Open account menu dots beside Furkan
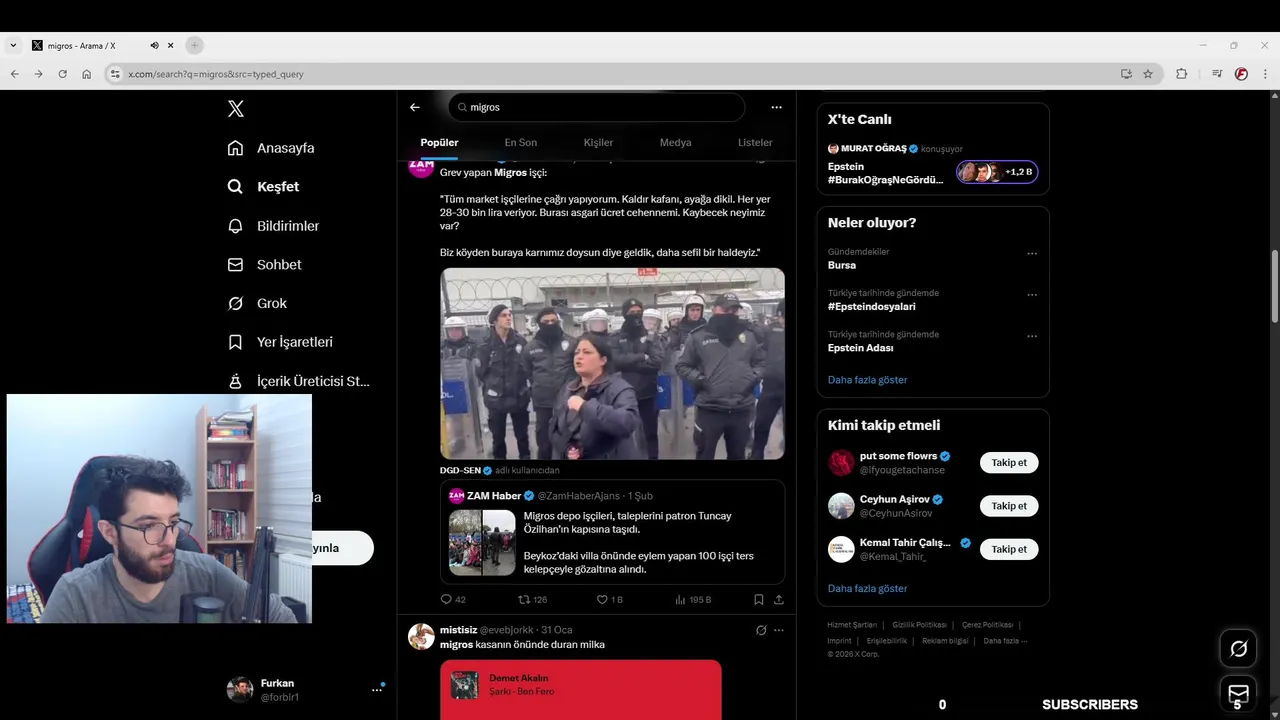This screenshot has height=720, width=1280. [x=377, y=689]
